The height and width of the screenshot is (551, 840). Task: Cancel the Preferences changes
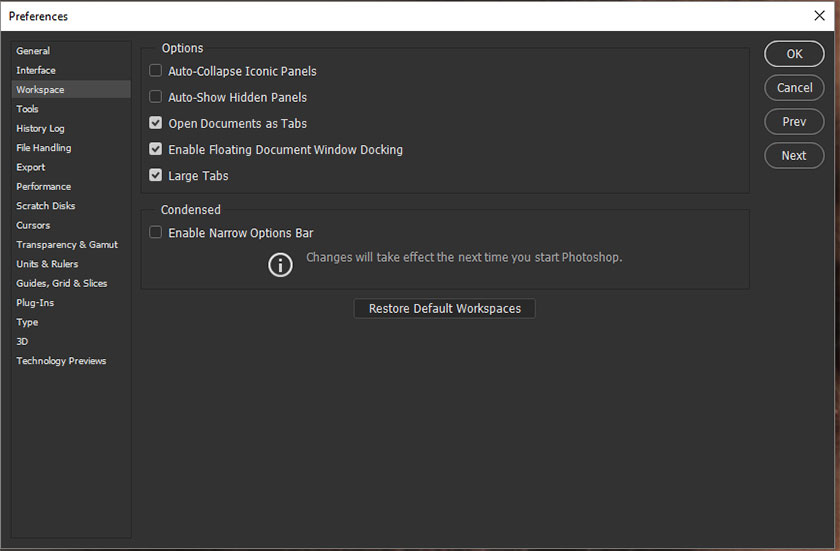(x=794, y=88)
